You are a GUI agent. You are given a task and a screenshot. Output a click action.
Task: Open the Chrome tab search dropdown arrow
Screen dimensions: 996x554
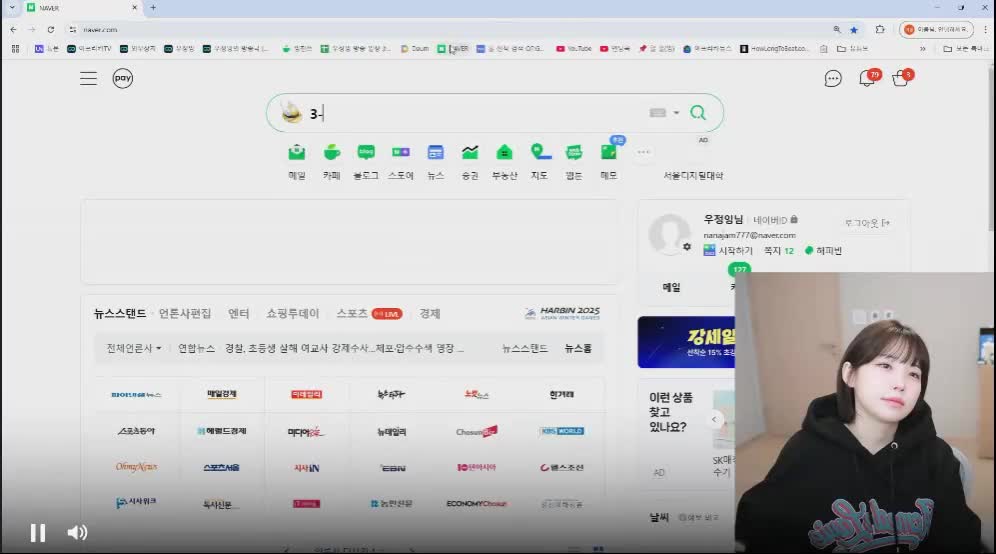click(x=12, y=8)
